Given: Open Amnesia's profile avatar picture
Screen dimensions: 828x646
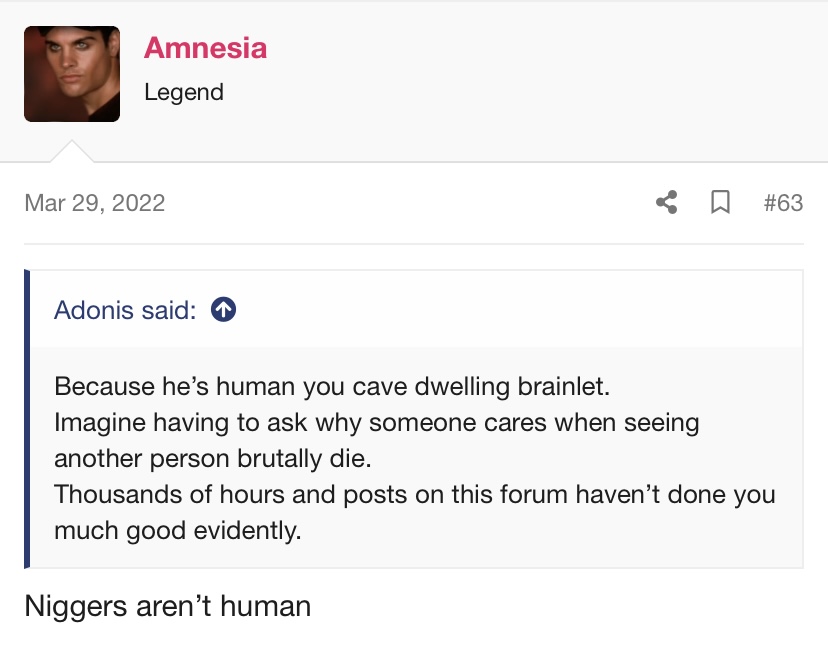Looking at the screenshot, I should (x=72, y=74).
